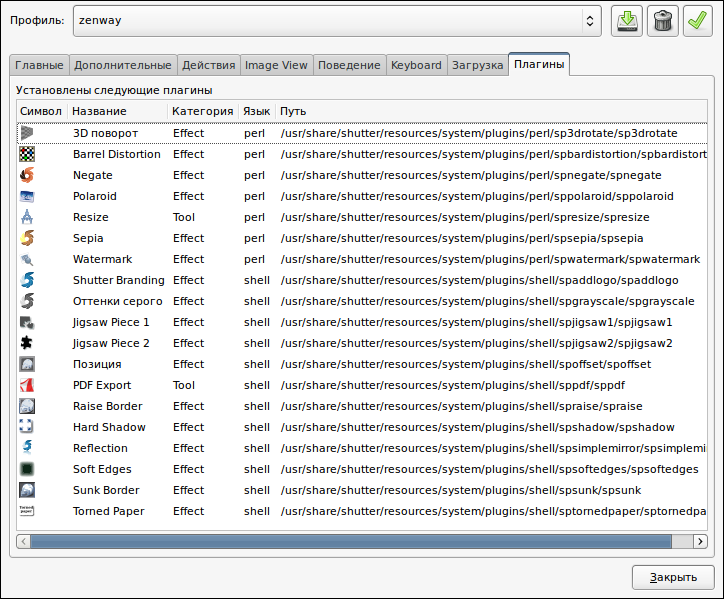
Task: Select the Watermark plugin icon
Action: 27,259
